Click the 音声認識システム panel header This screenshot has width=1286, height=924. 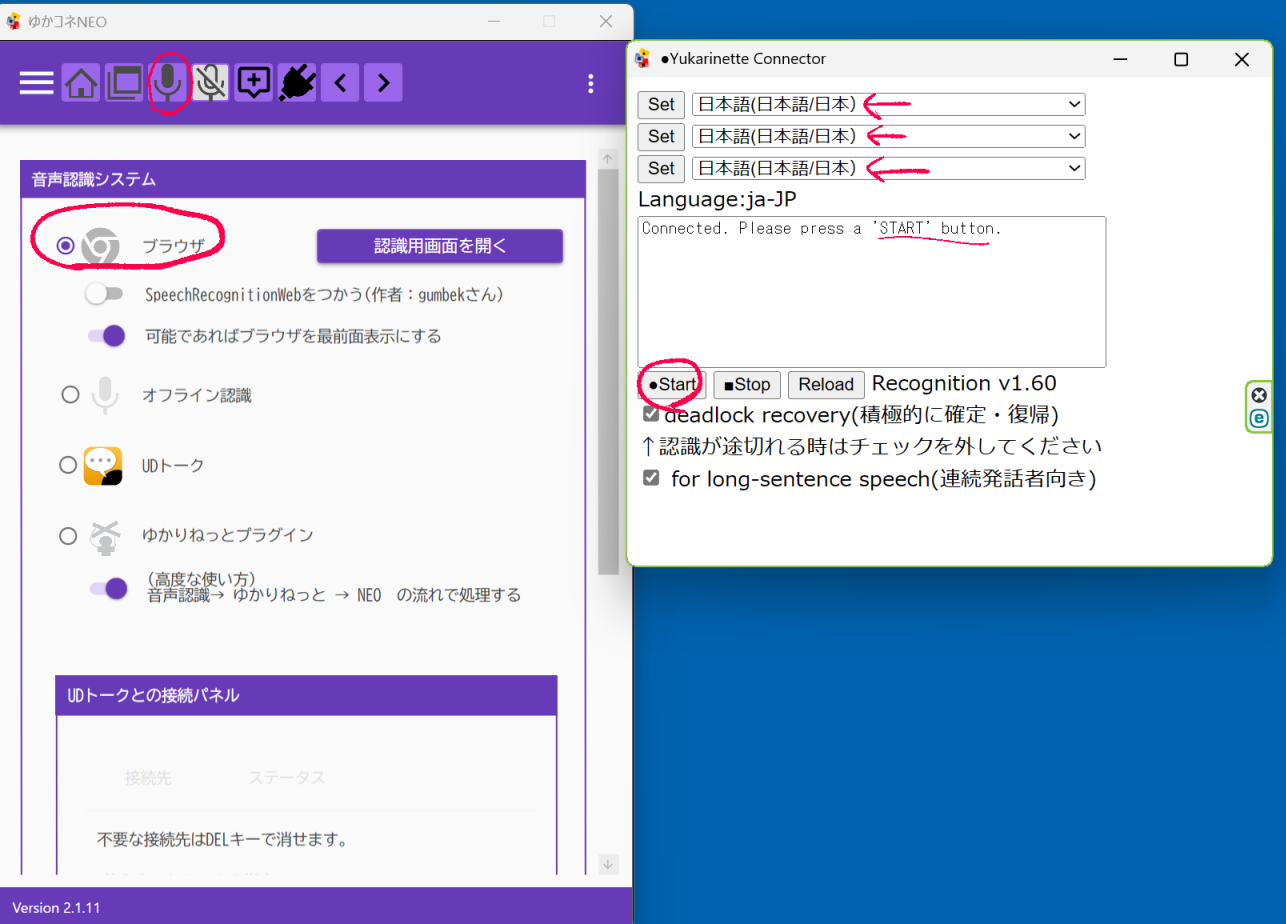click(302, 180)
